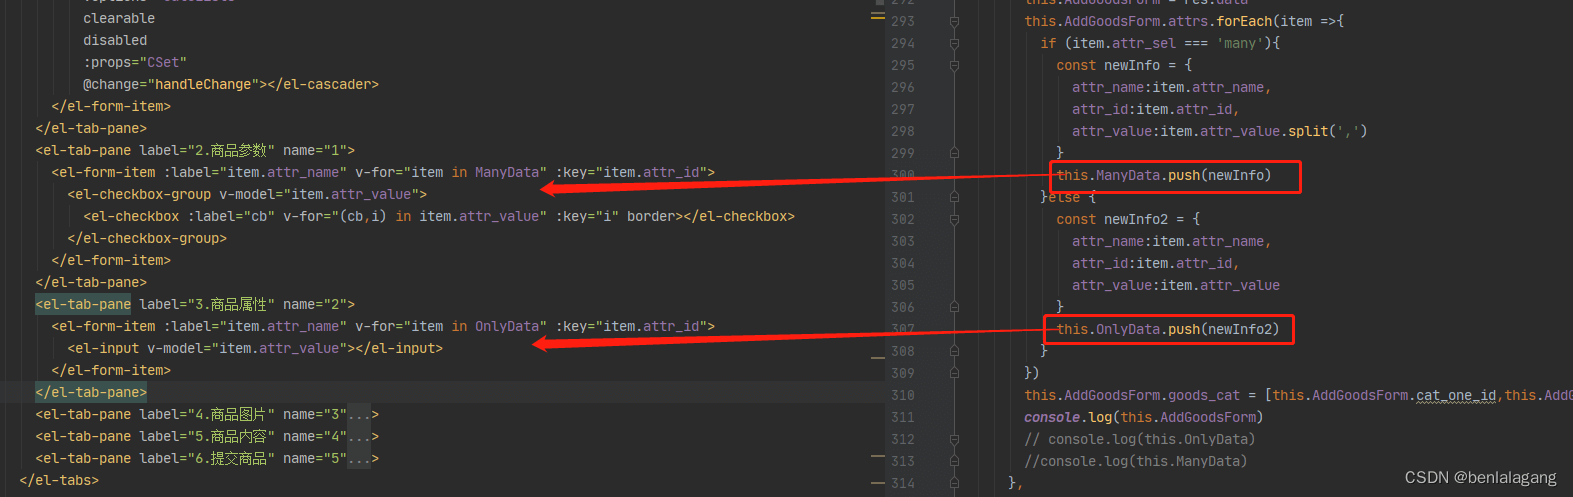Screen dimensions: 1573x497
Task: Click this.OnlyData.push(newInfo2) statement
Action: 1167,329
